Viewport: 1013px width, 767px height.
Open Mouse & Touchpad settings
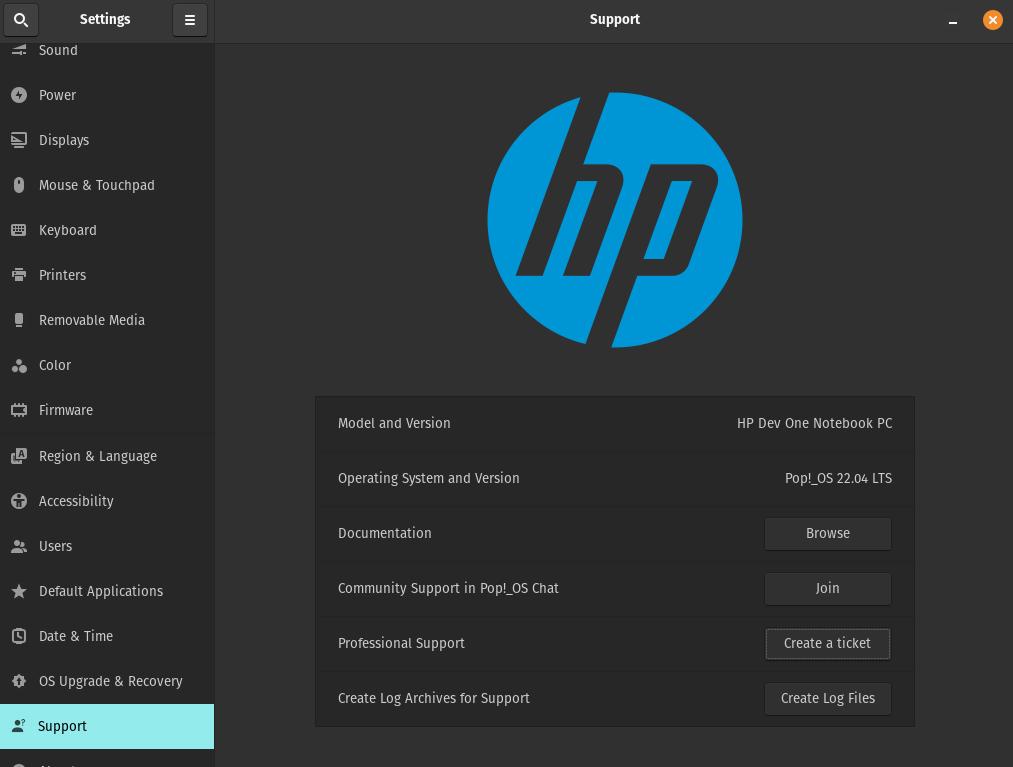(x=107, y=185)
